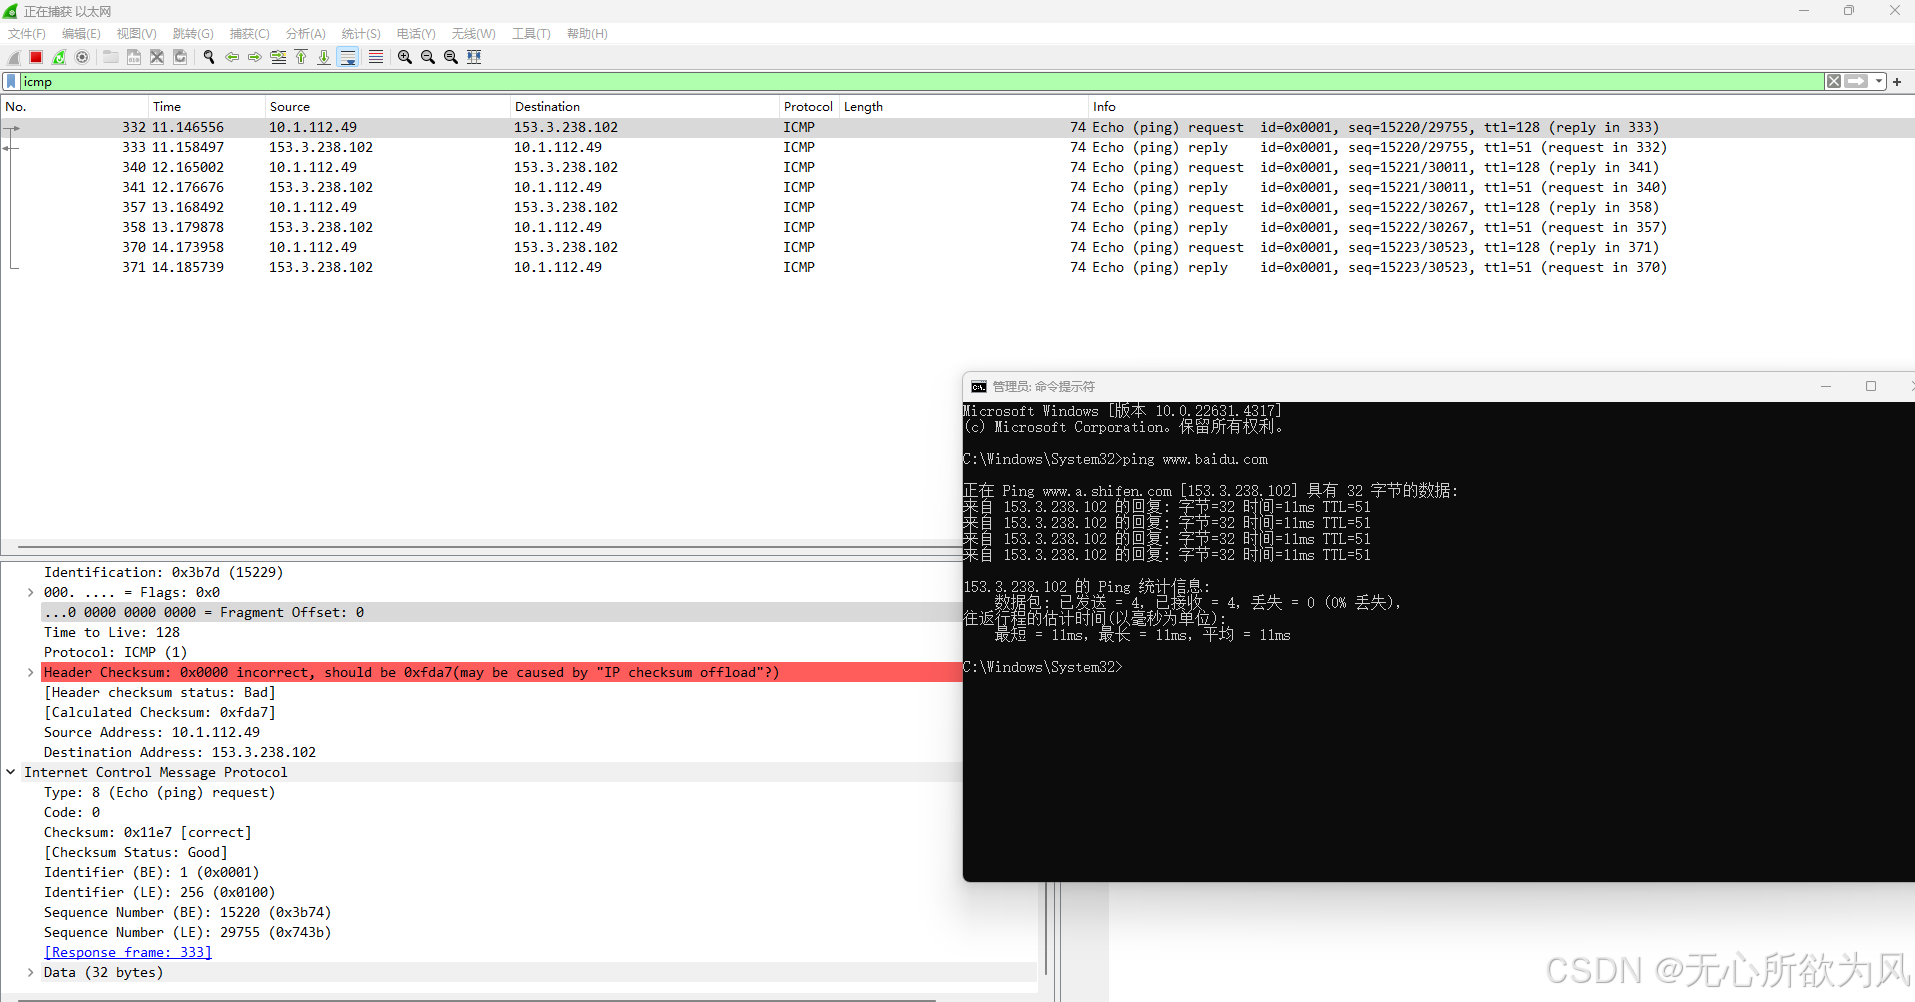Select packet 371 echo reply row

tap(957, 267)
